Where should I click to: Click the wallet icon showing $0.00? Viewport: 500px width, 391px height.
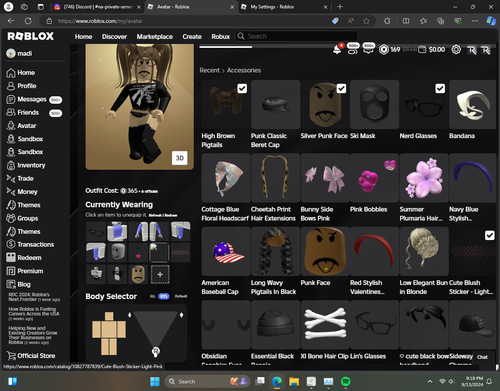[x=422, y=50]
